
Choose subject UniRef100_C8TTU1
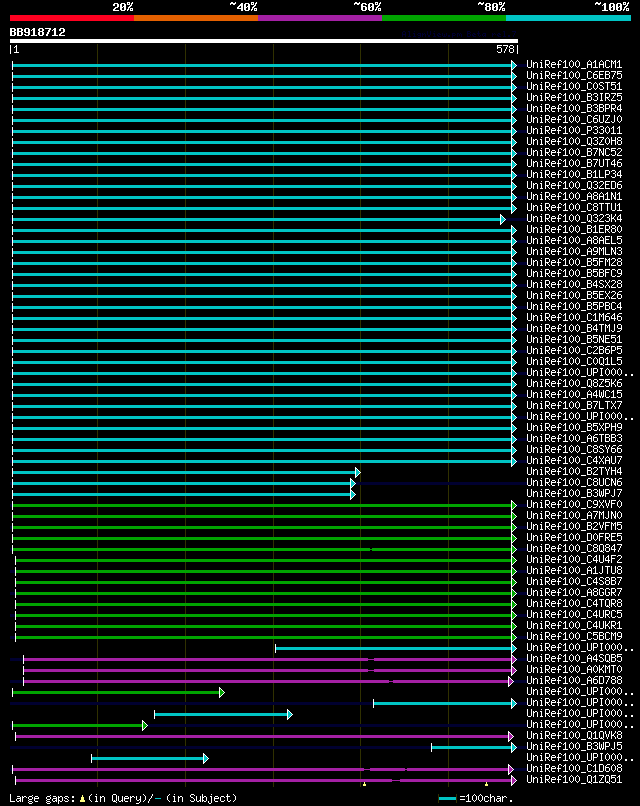click(x=574, y=208)
